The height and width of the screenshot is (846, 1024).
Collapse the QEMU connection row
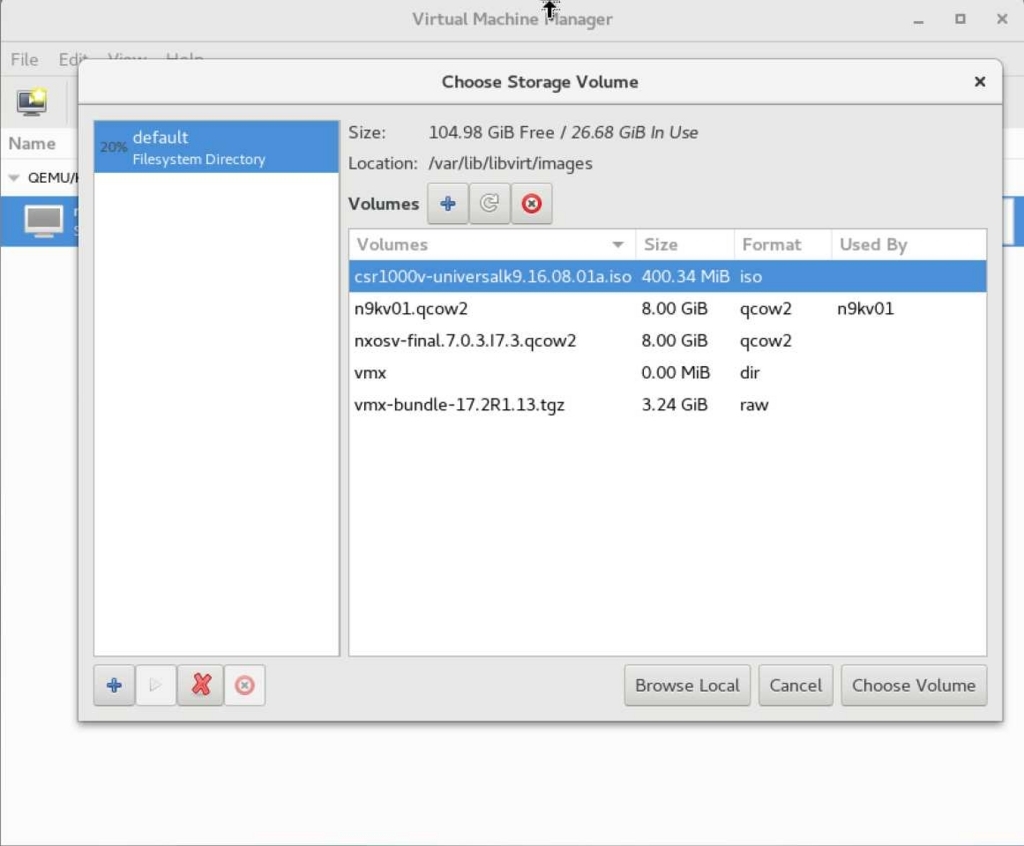[x=14, y=178]
